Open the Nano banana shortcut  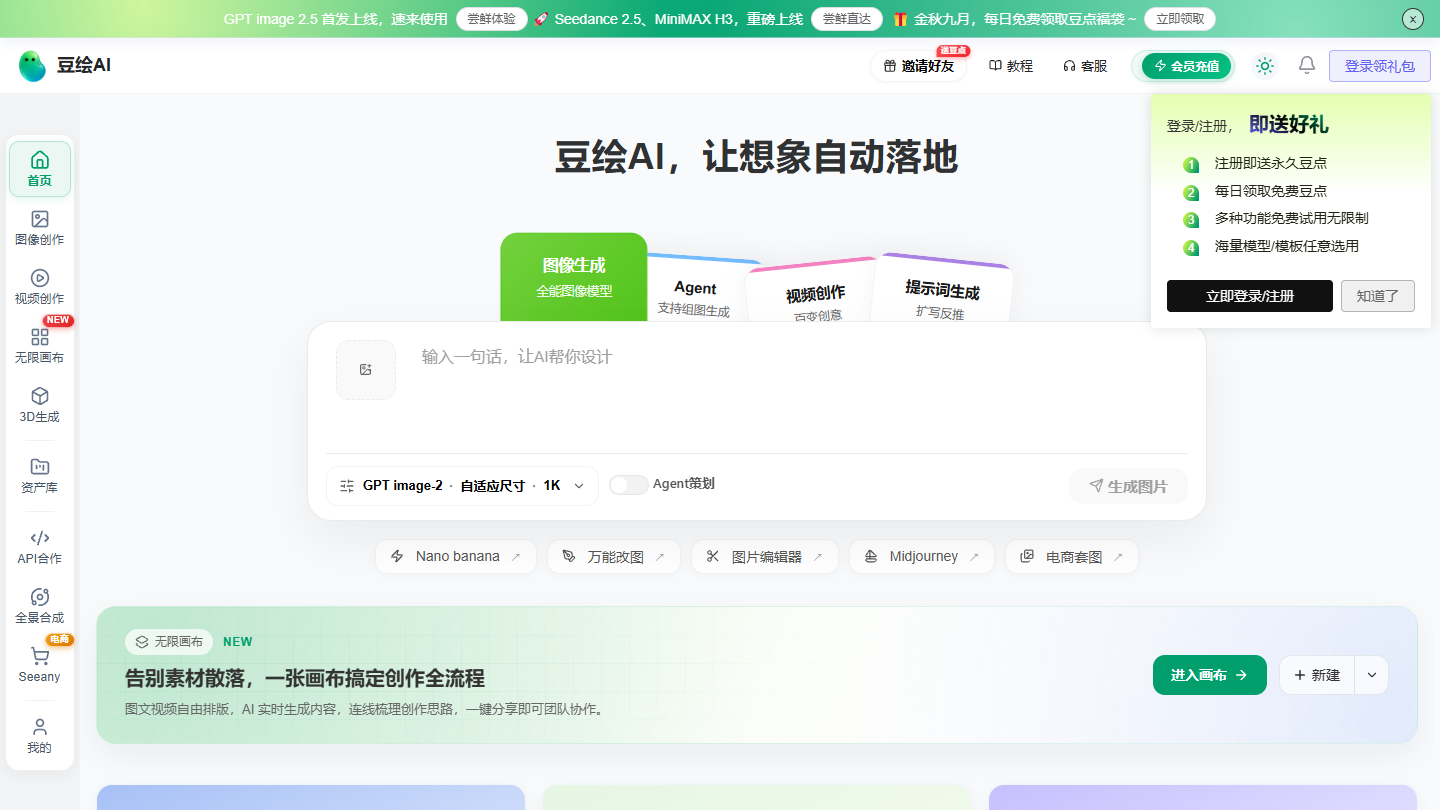[456, 557]
